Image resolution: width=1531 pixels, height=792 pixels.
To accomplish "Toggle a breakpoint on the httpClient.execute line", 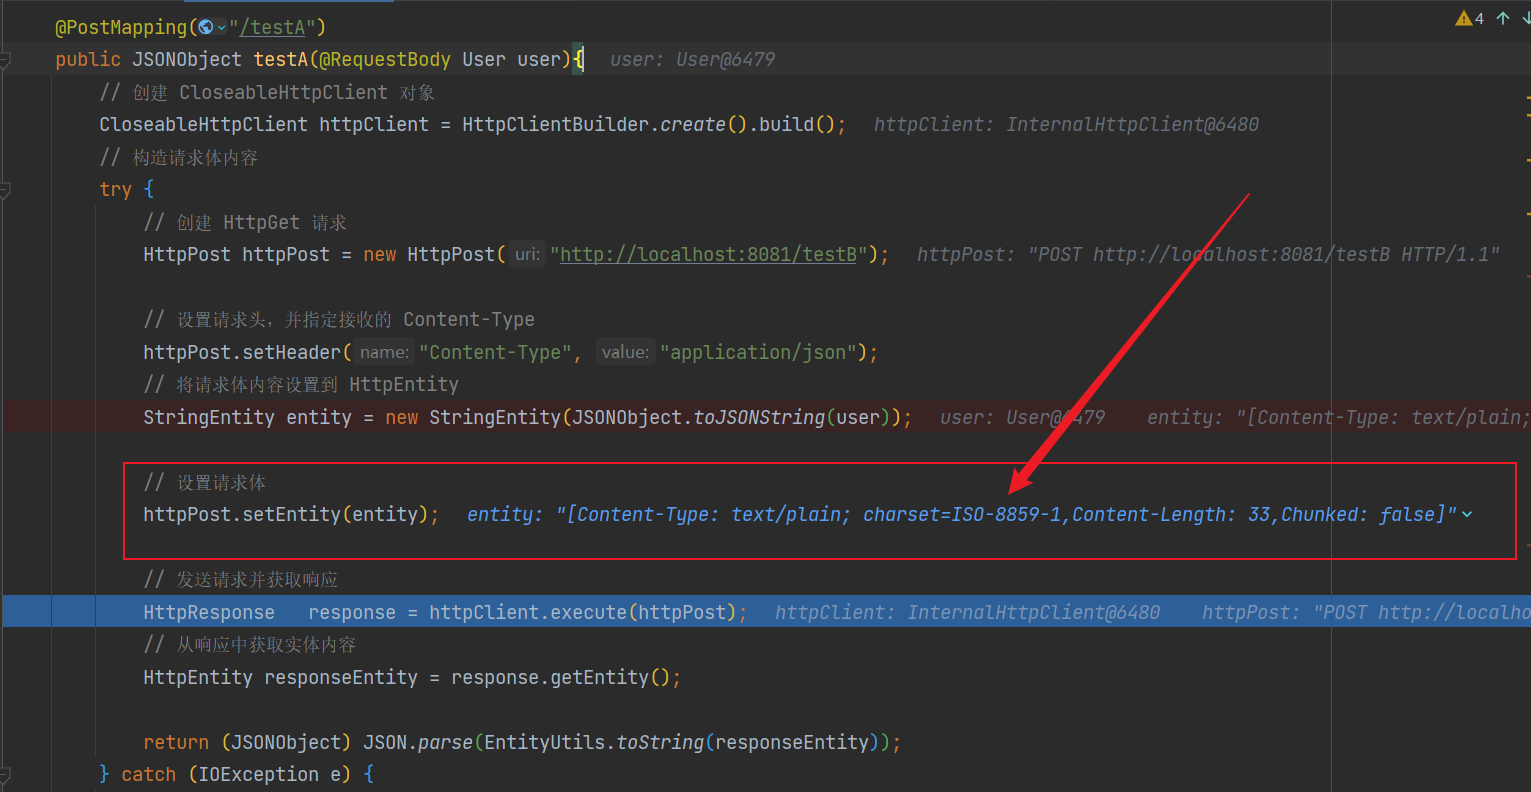I will (35, 612).
